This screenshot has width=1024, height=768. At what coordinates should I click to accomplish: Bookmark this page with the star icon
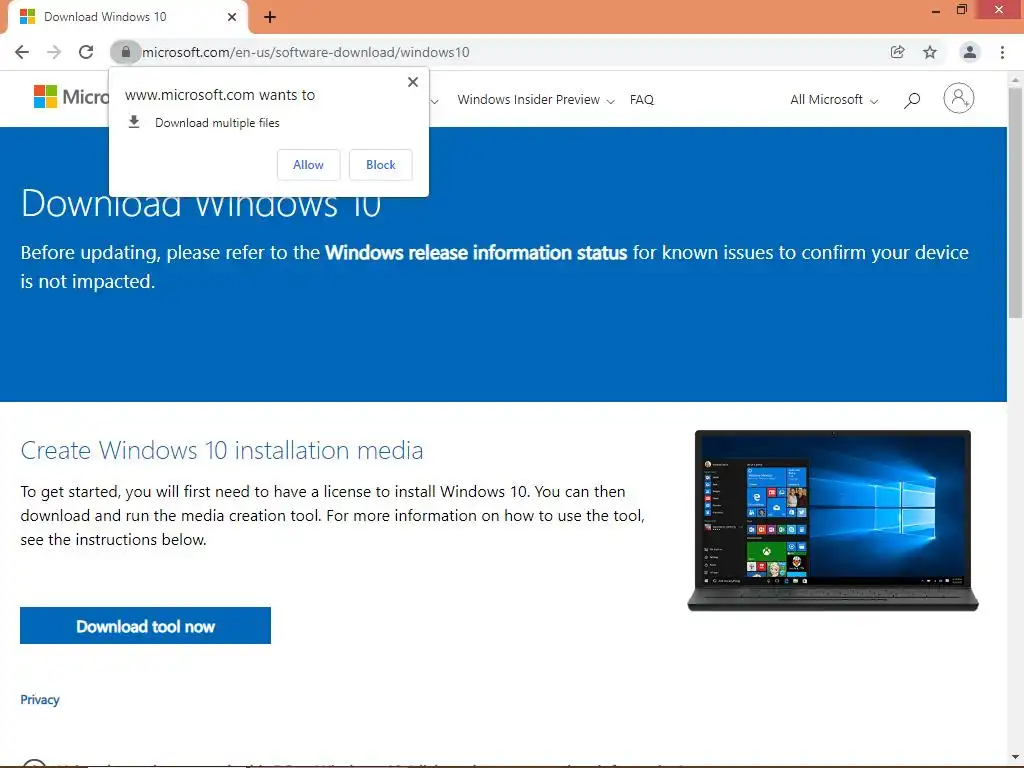coord(930,52)
